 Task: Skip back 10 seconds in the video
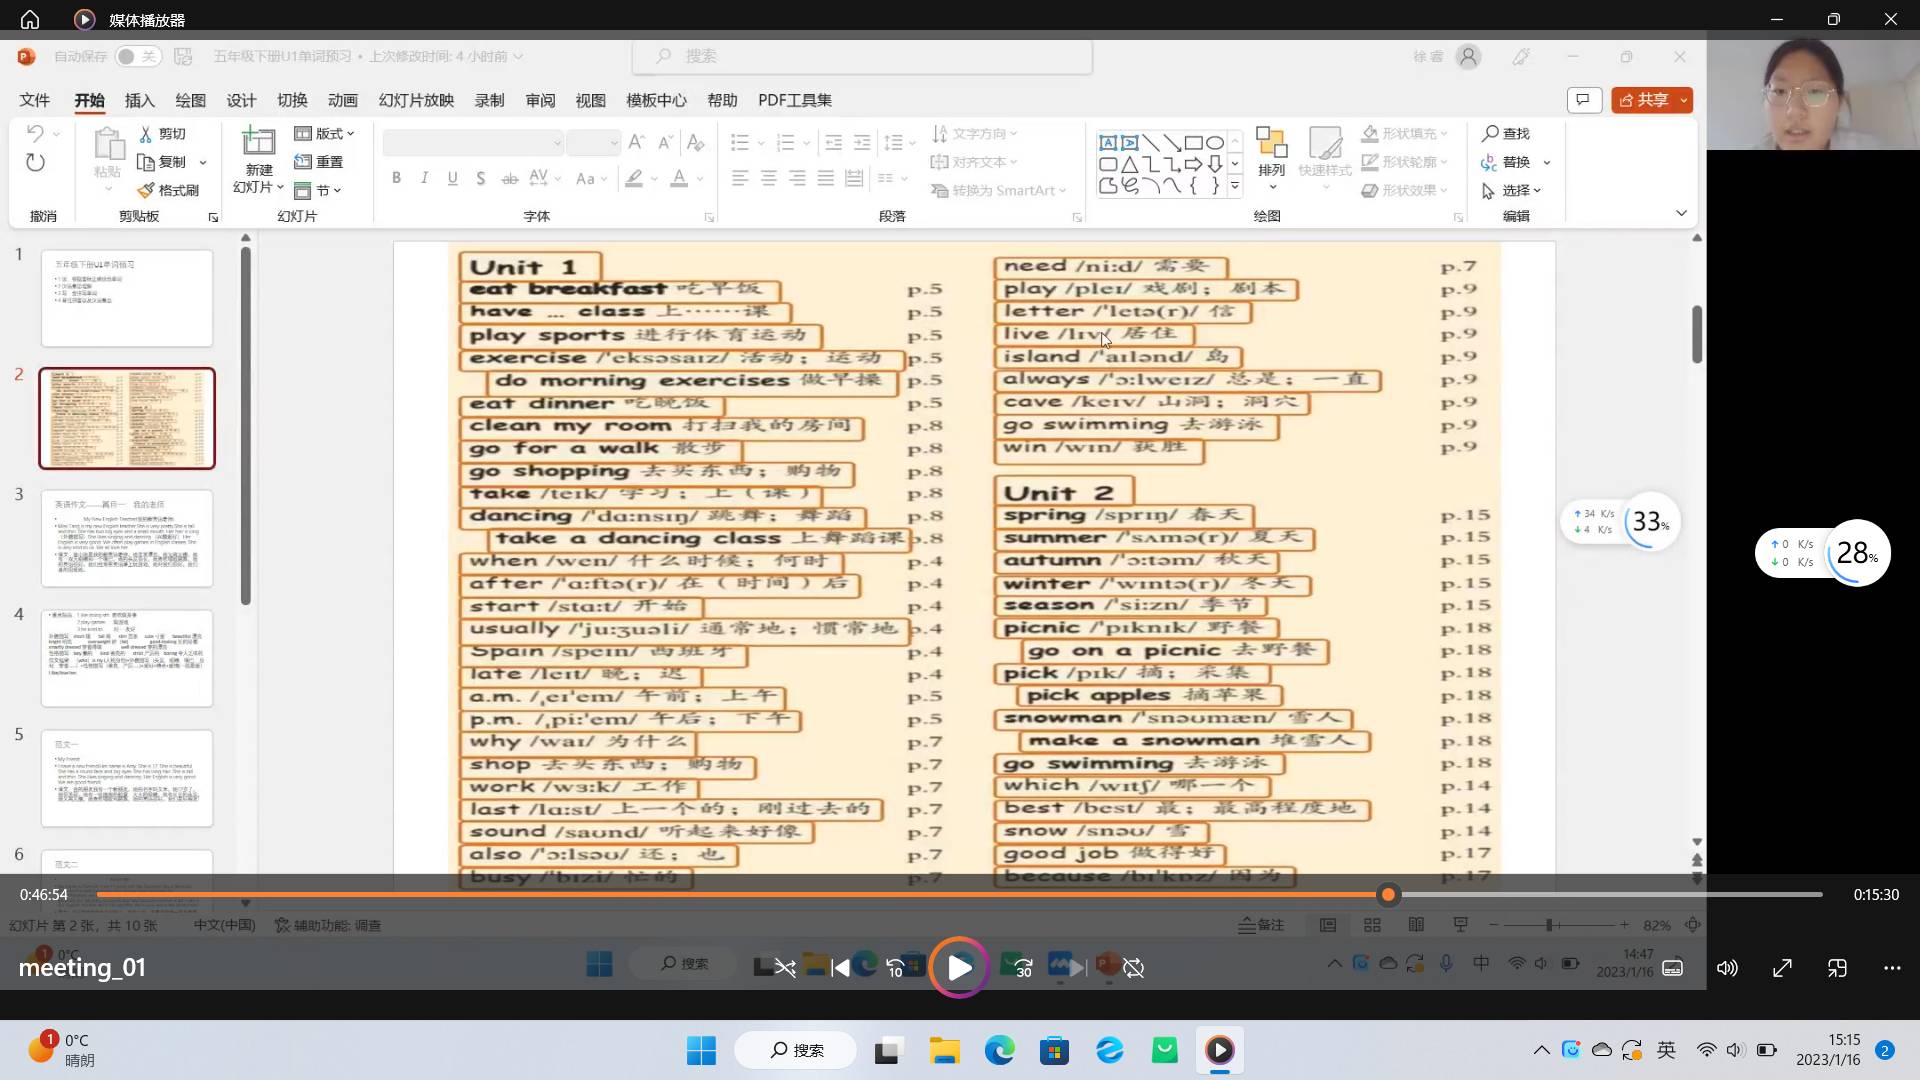[895, 967]
